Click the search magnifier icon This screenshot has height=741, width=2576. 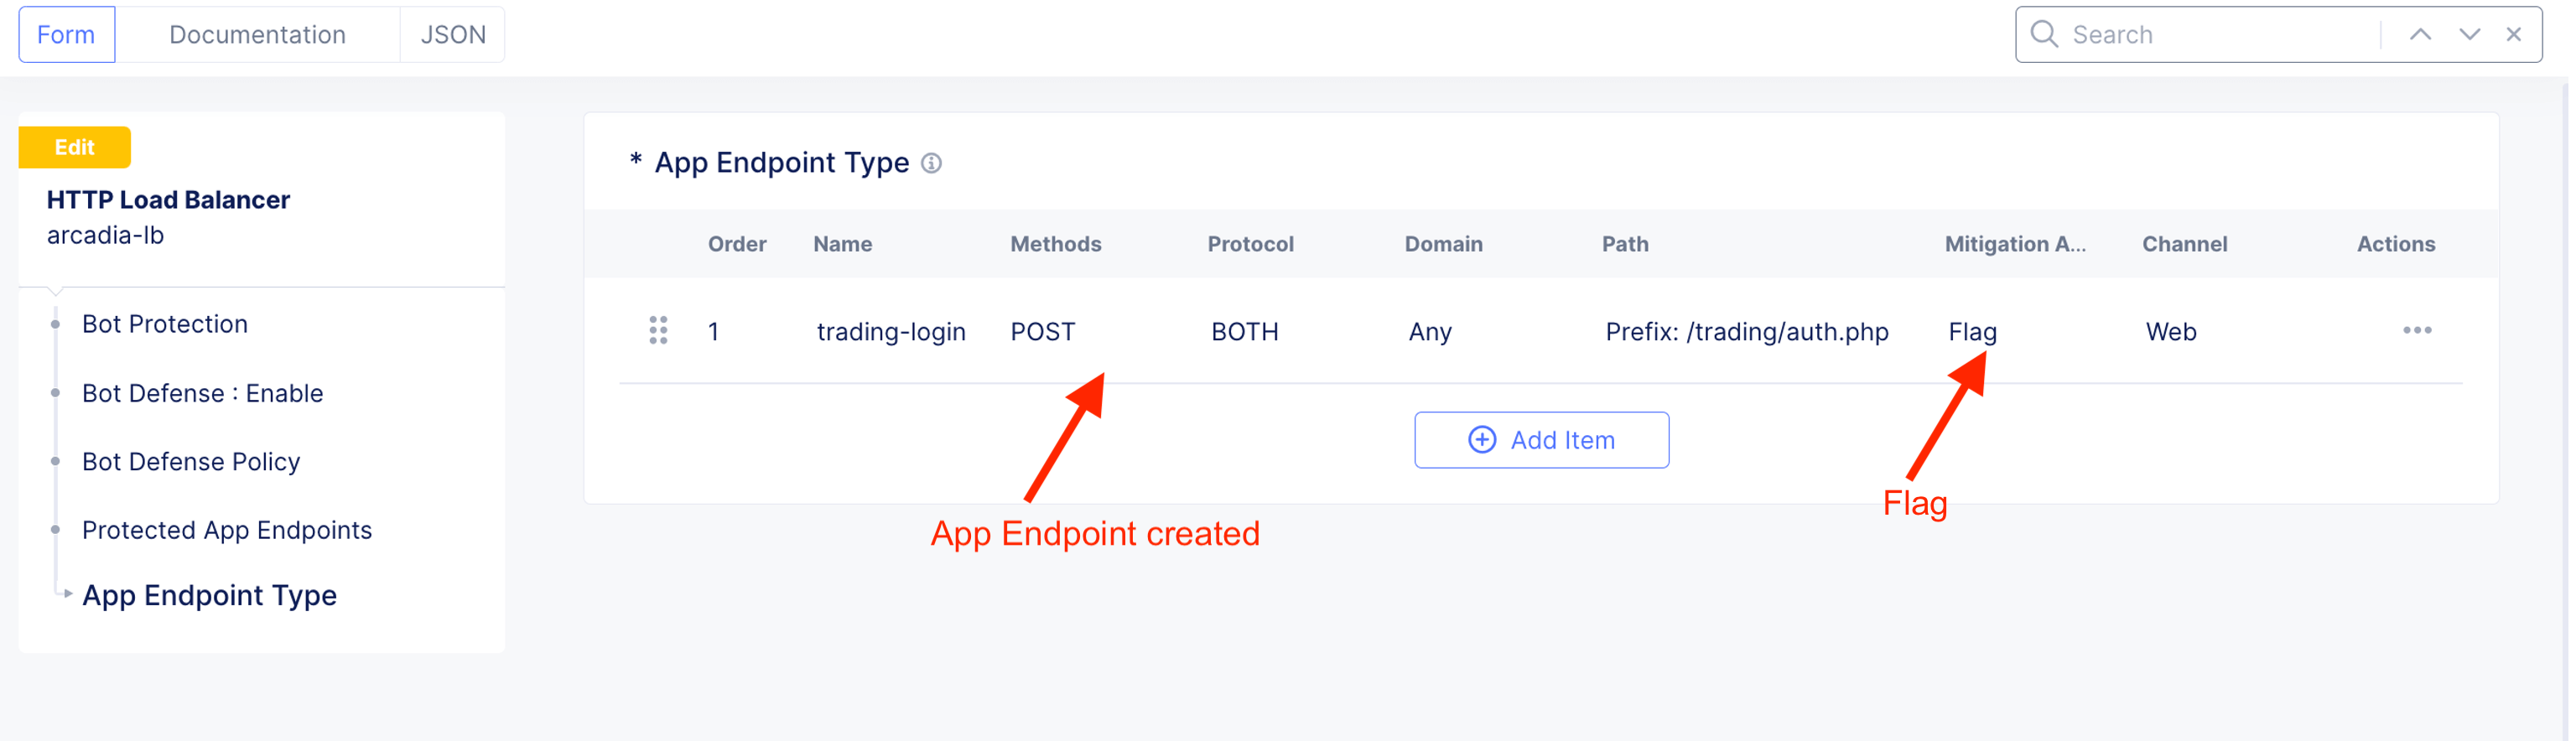click(x=2043, y=35)
